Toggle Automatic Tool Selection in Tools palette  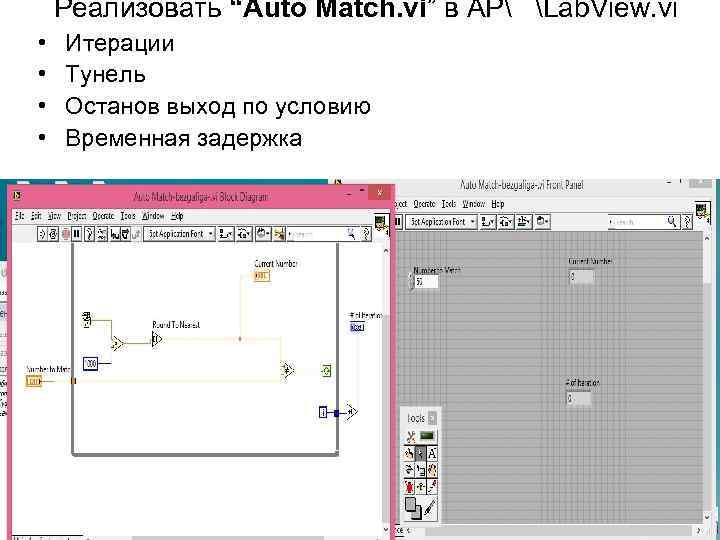pos(420,436)
